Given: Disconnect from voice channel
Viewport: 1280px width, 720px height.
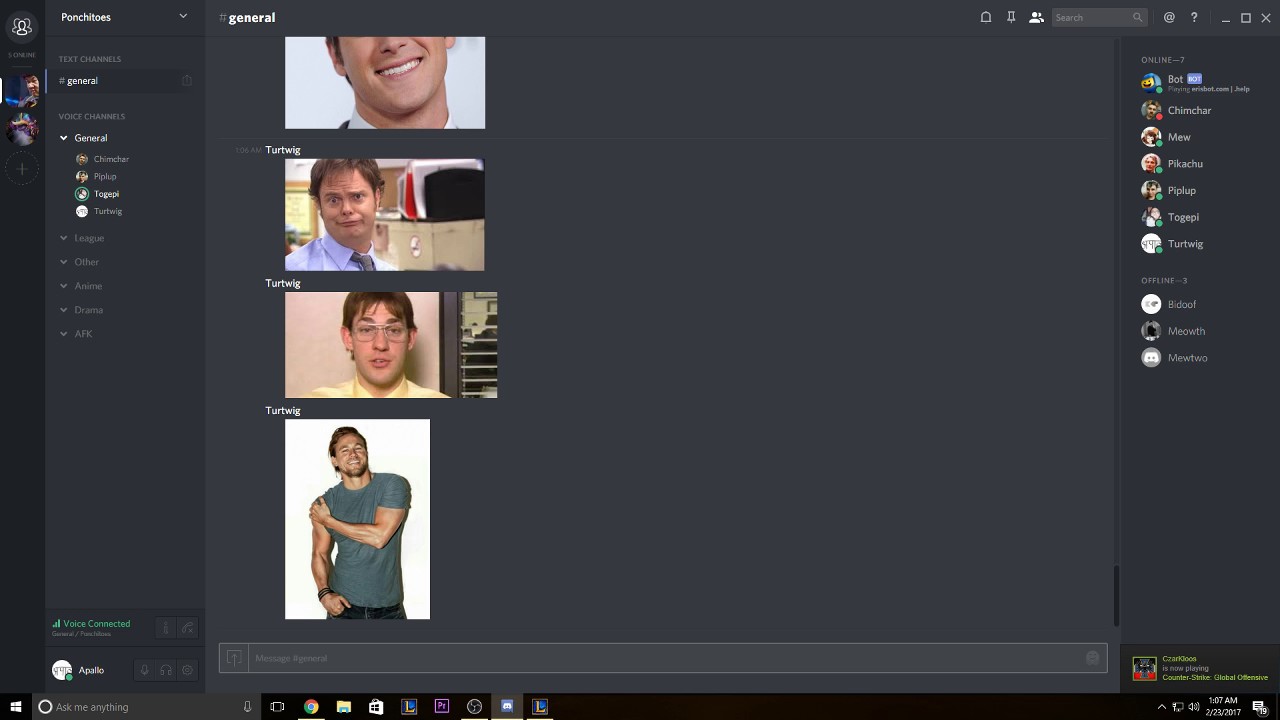Looking at the screenshot, I should coord(188,628).
